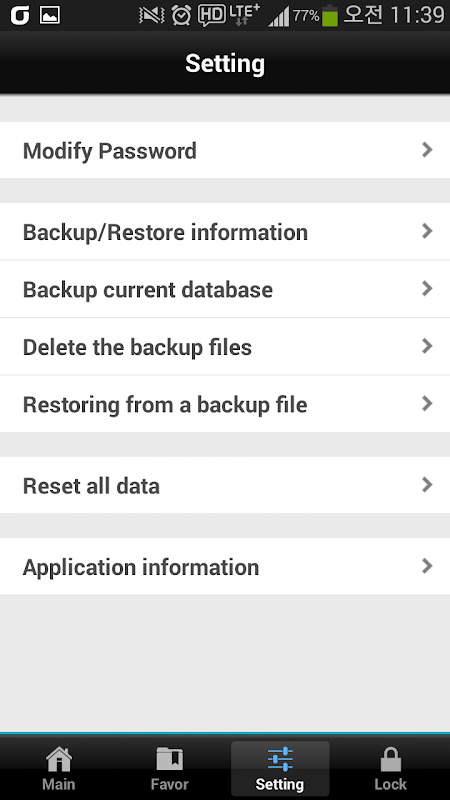Tap the battery indicator in status bar
Image resolution: width=450 pixels, height=800 pixels.
point(330,15)
